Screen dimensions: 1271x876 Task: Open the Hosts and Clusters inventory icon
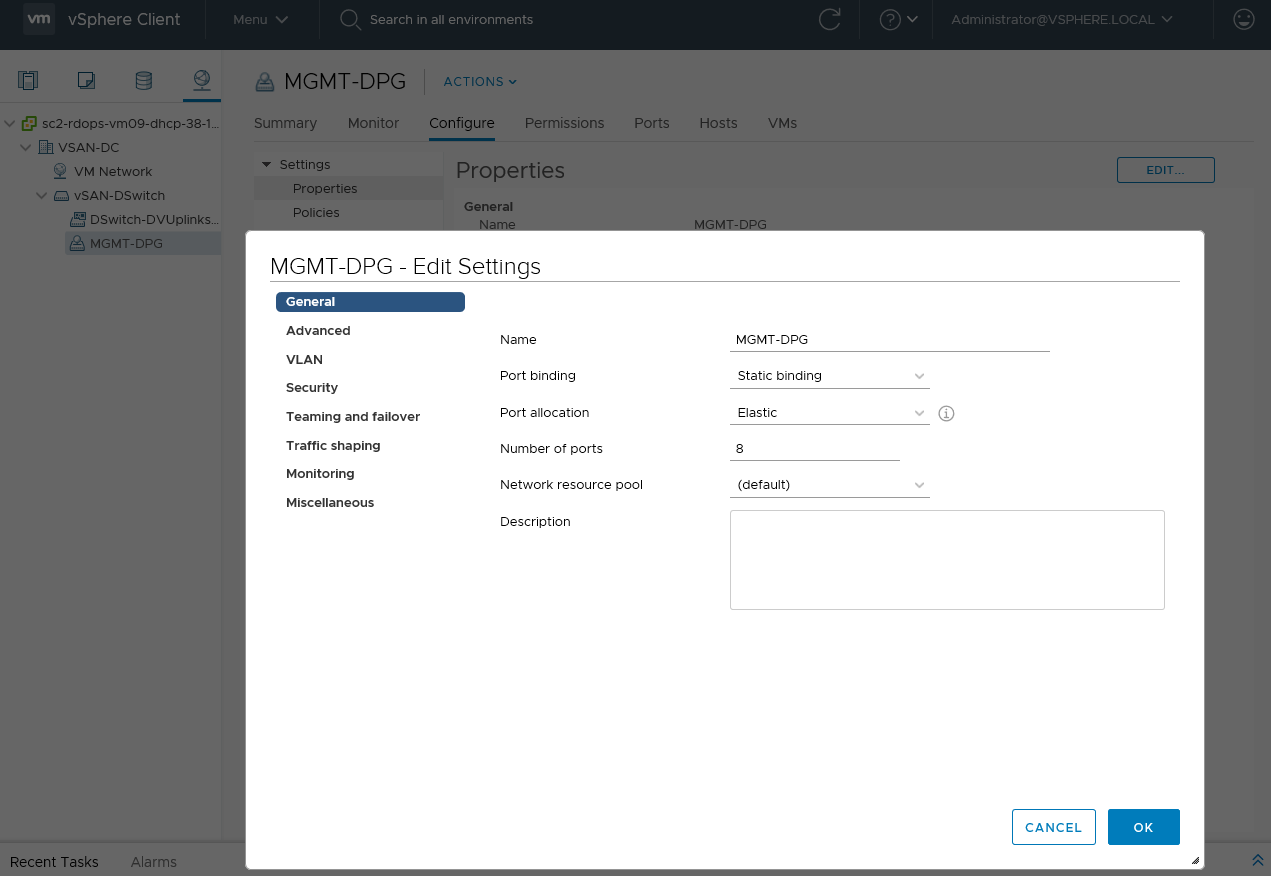[28, 80]
